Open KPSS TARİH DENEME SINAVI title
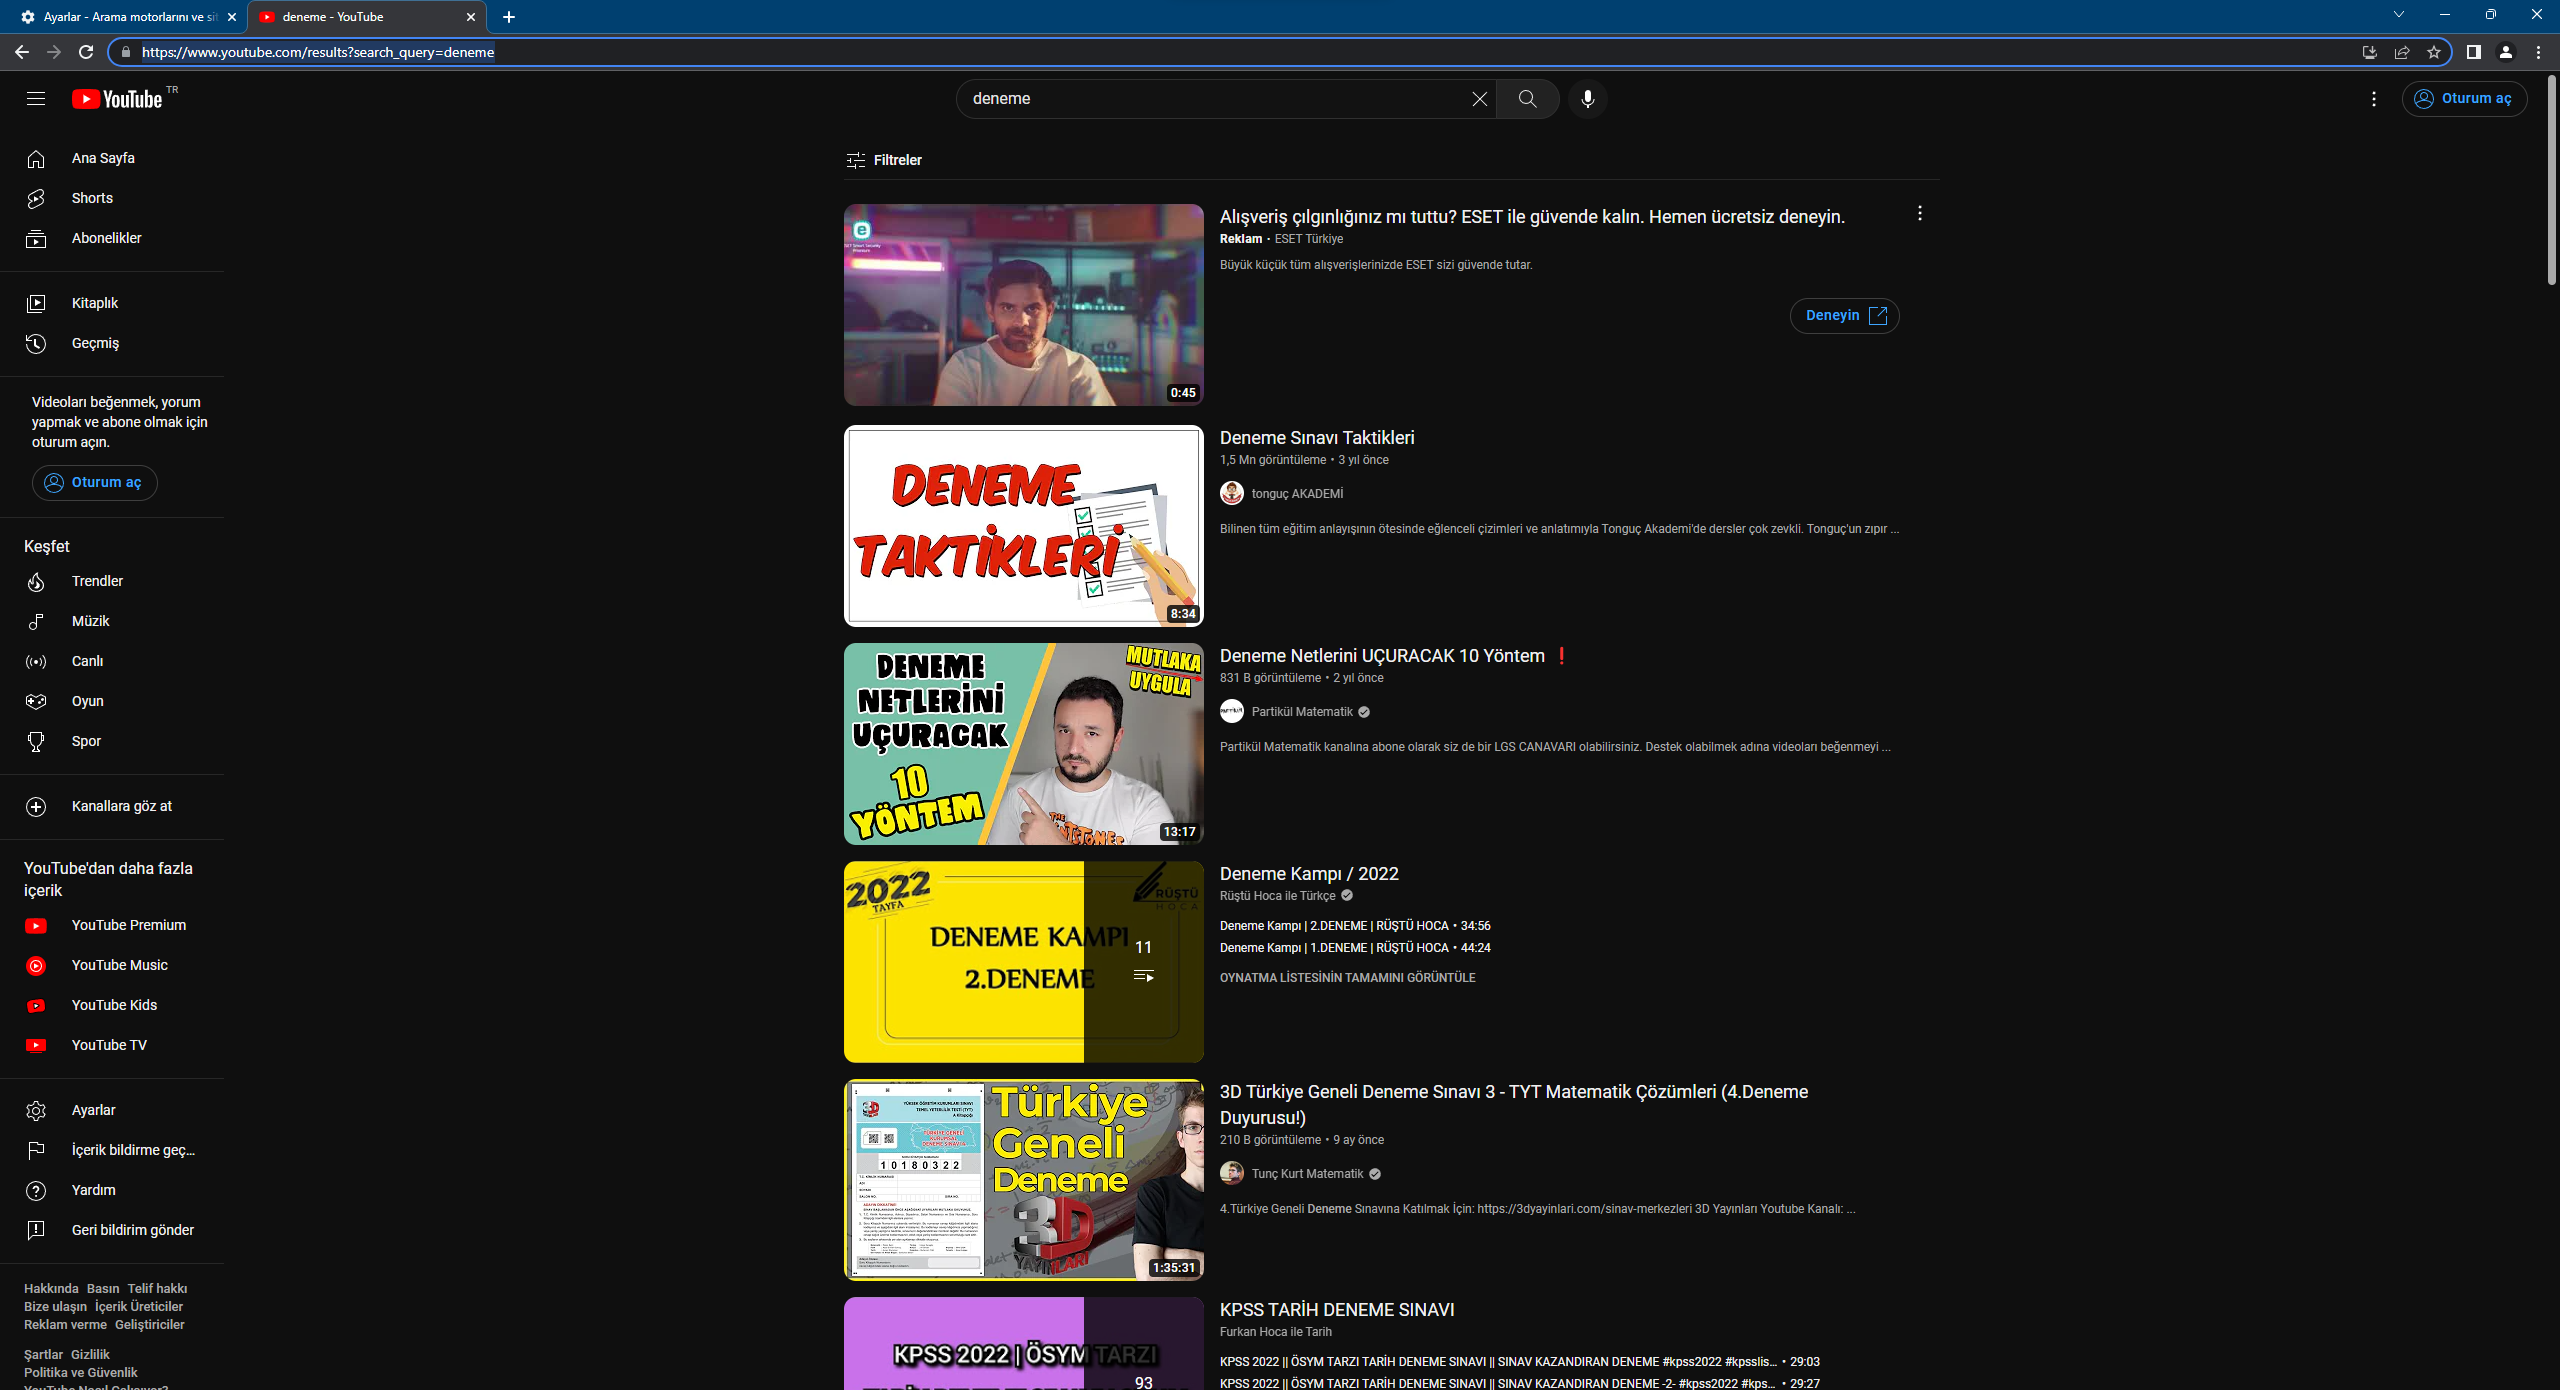This screenshot has height=1390, width=2560. click(1337, 1310)
